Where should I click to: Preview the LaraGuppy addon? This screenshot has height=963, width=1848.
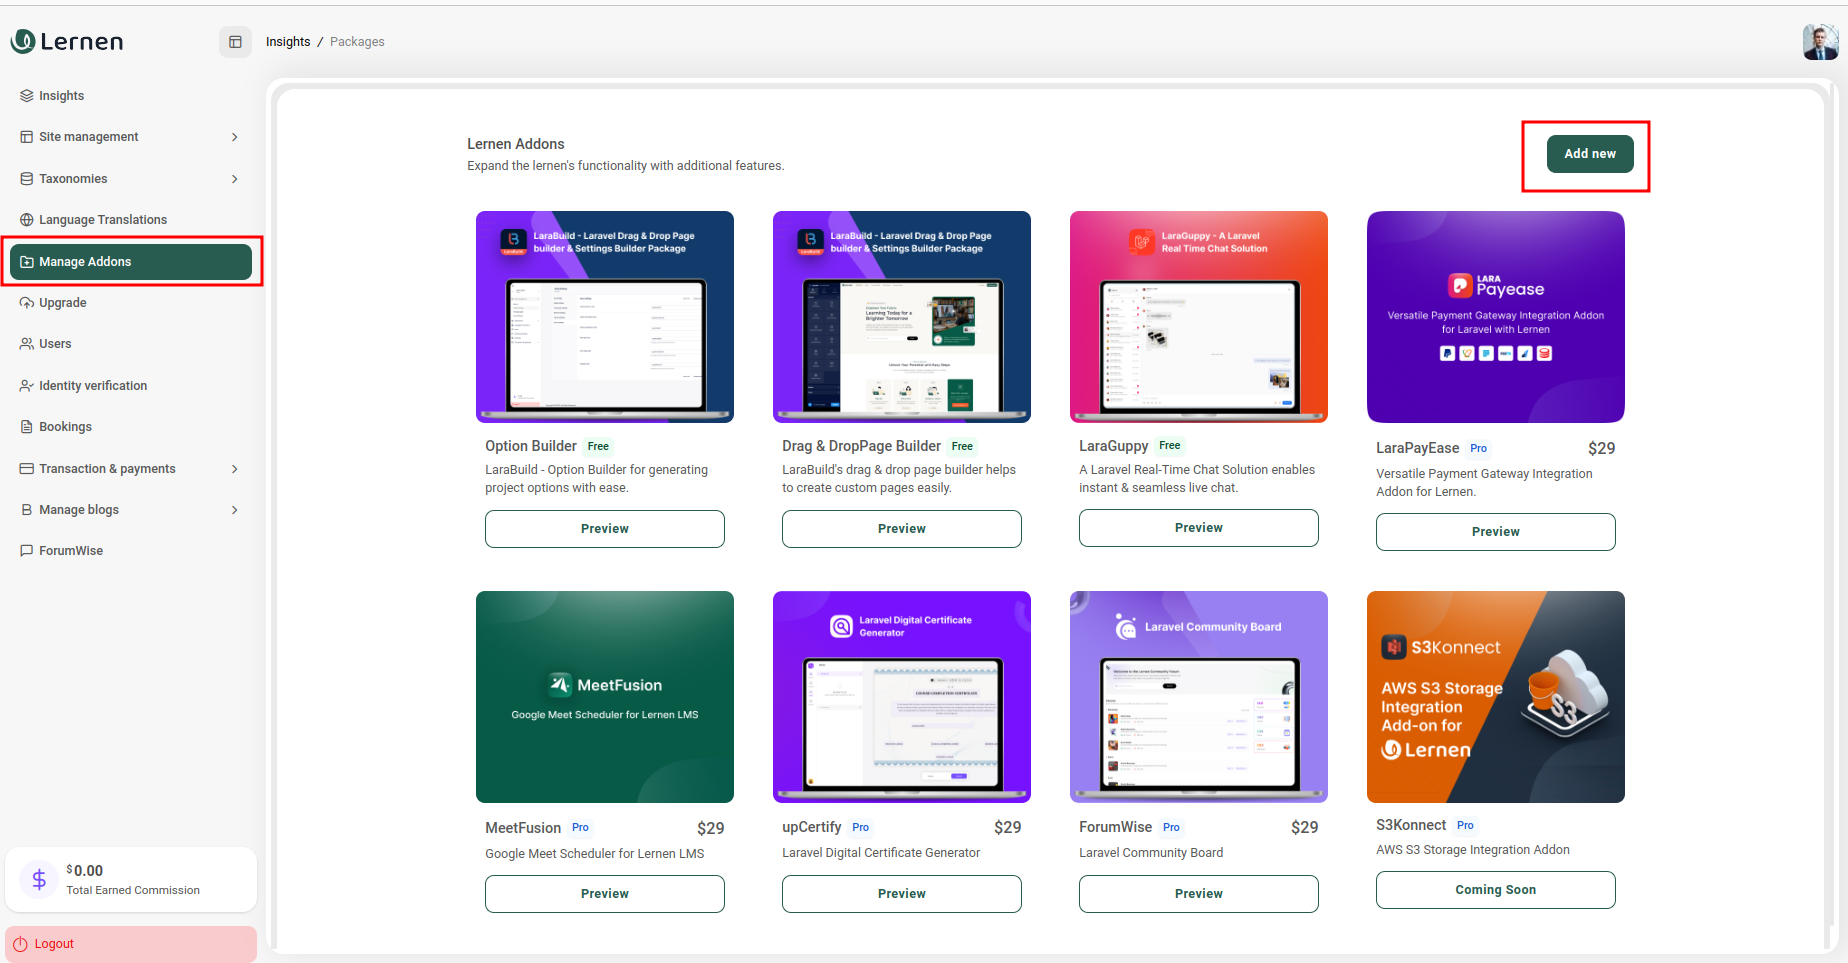(x=1198, y=528)
